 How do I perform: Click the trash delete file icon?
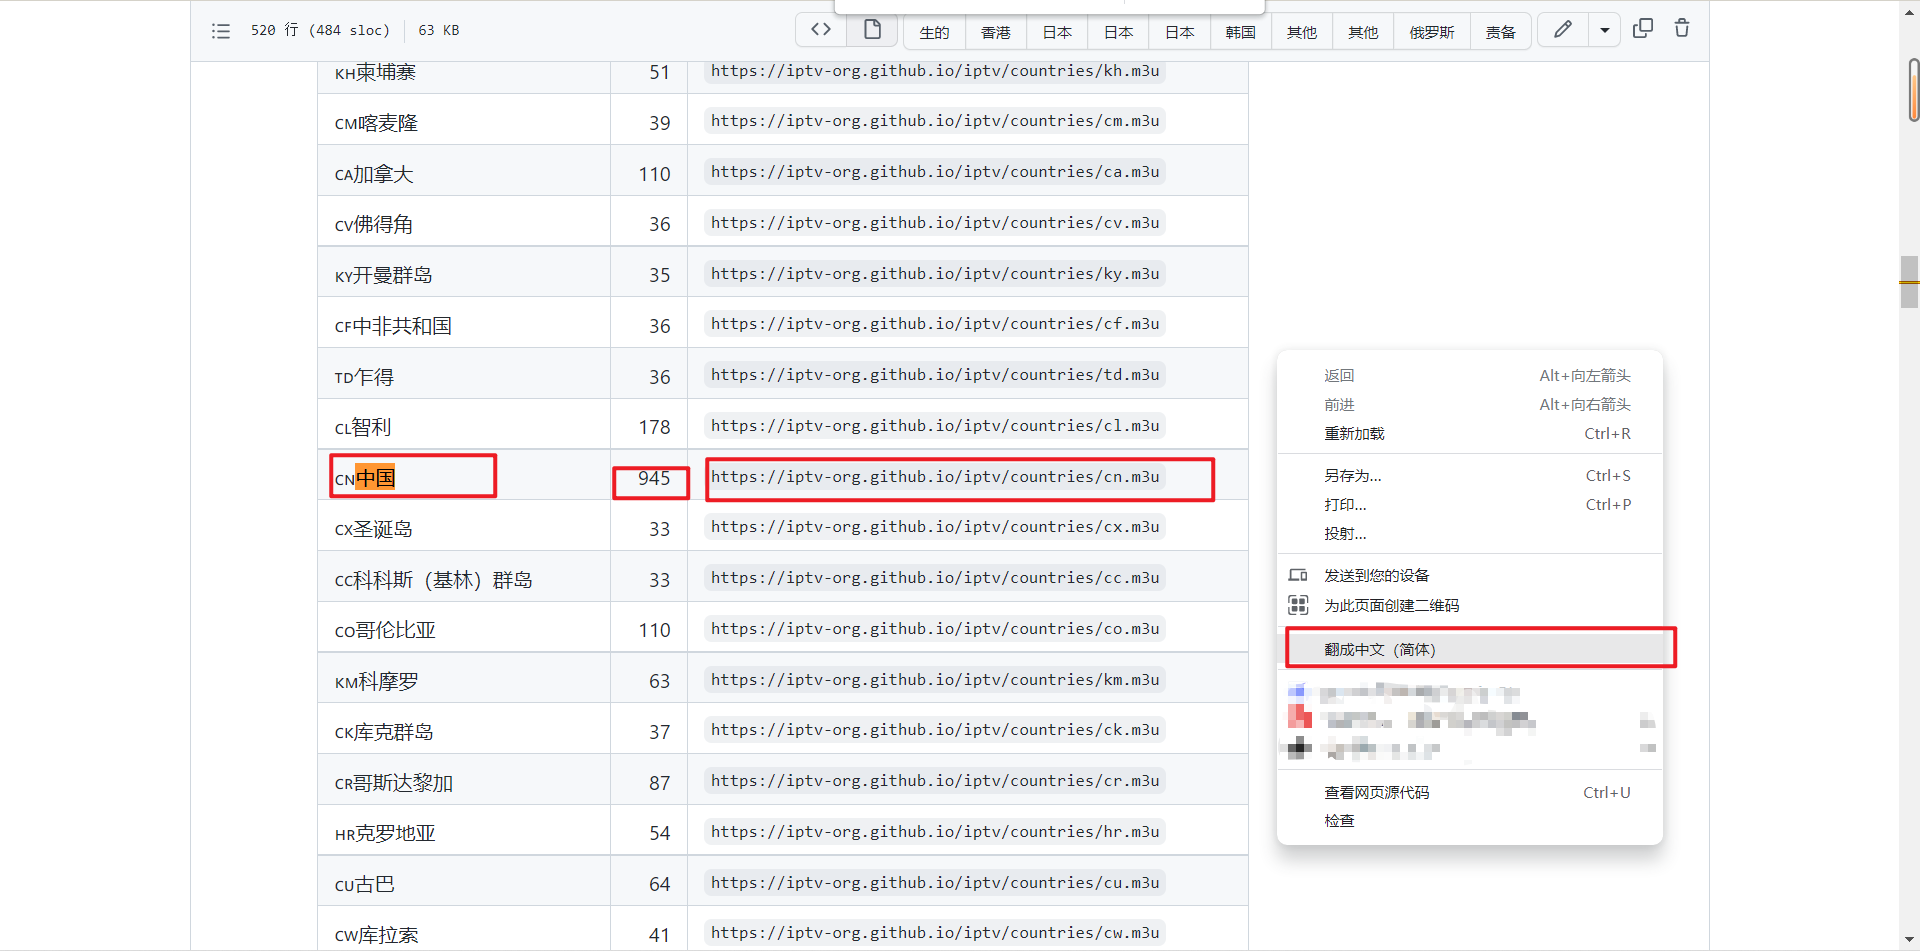1682,29
